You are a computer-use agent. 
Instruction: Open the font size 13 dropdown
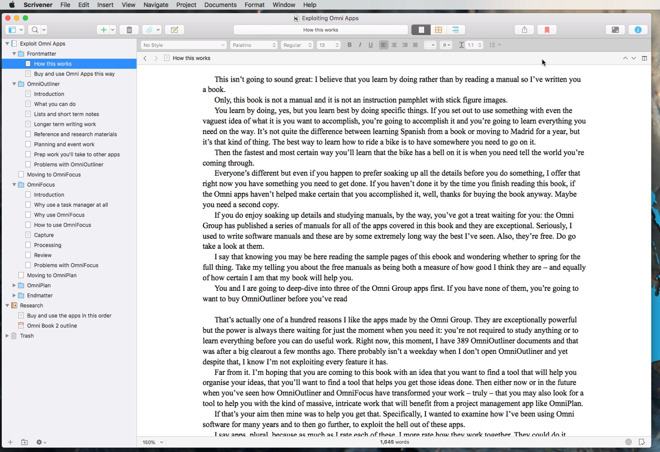click(x=328, y=45)
